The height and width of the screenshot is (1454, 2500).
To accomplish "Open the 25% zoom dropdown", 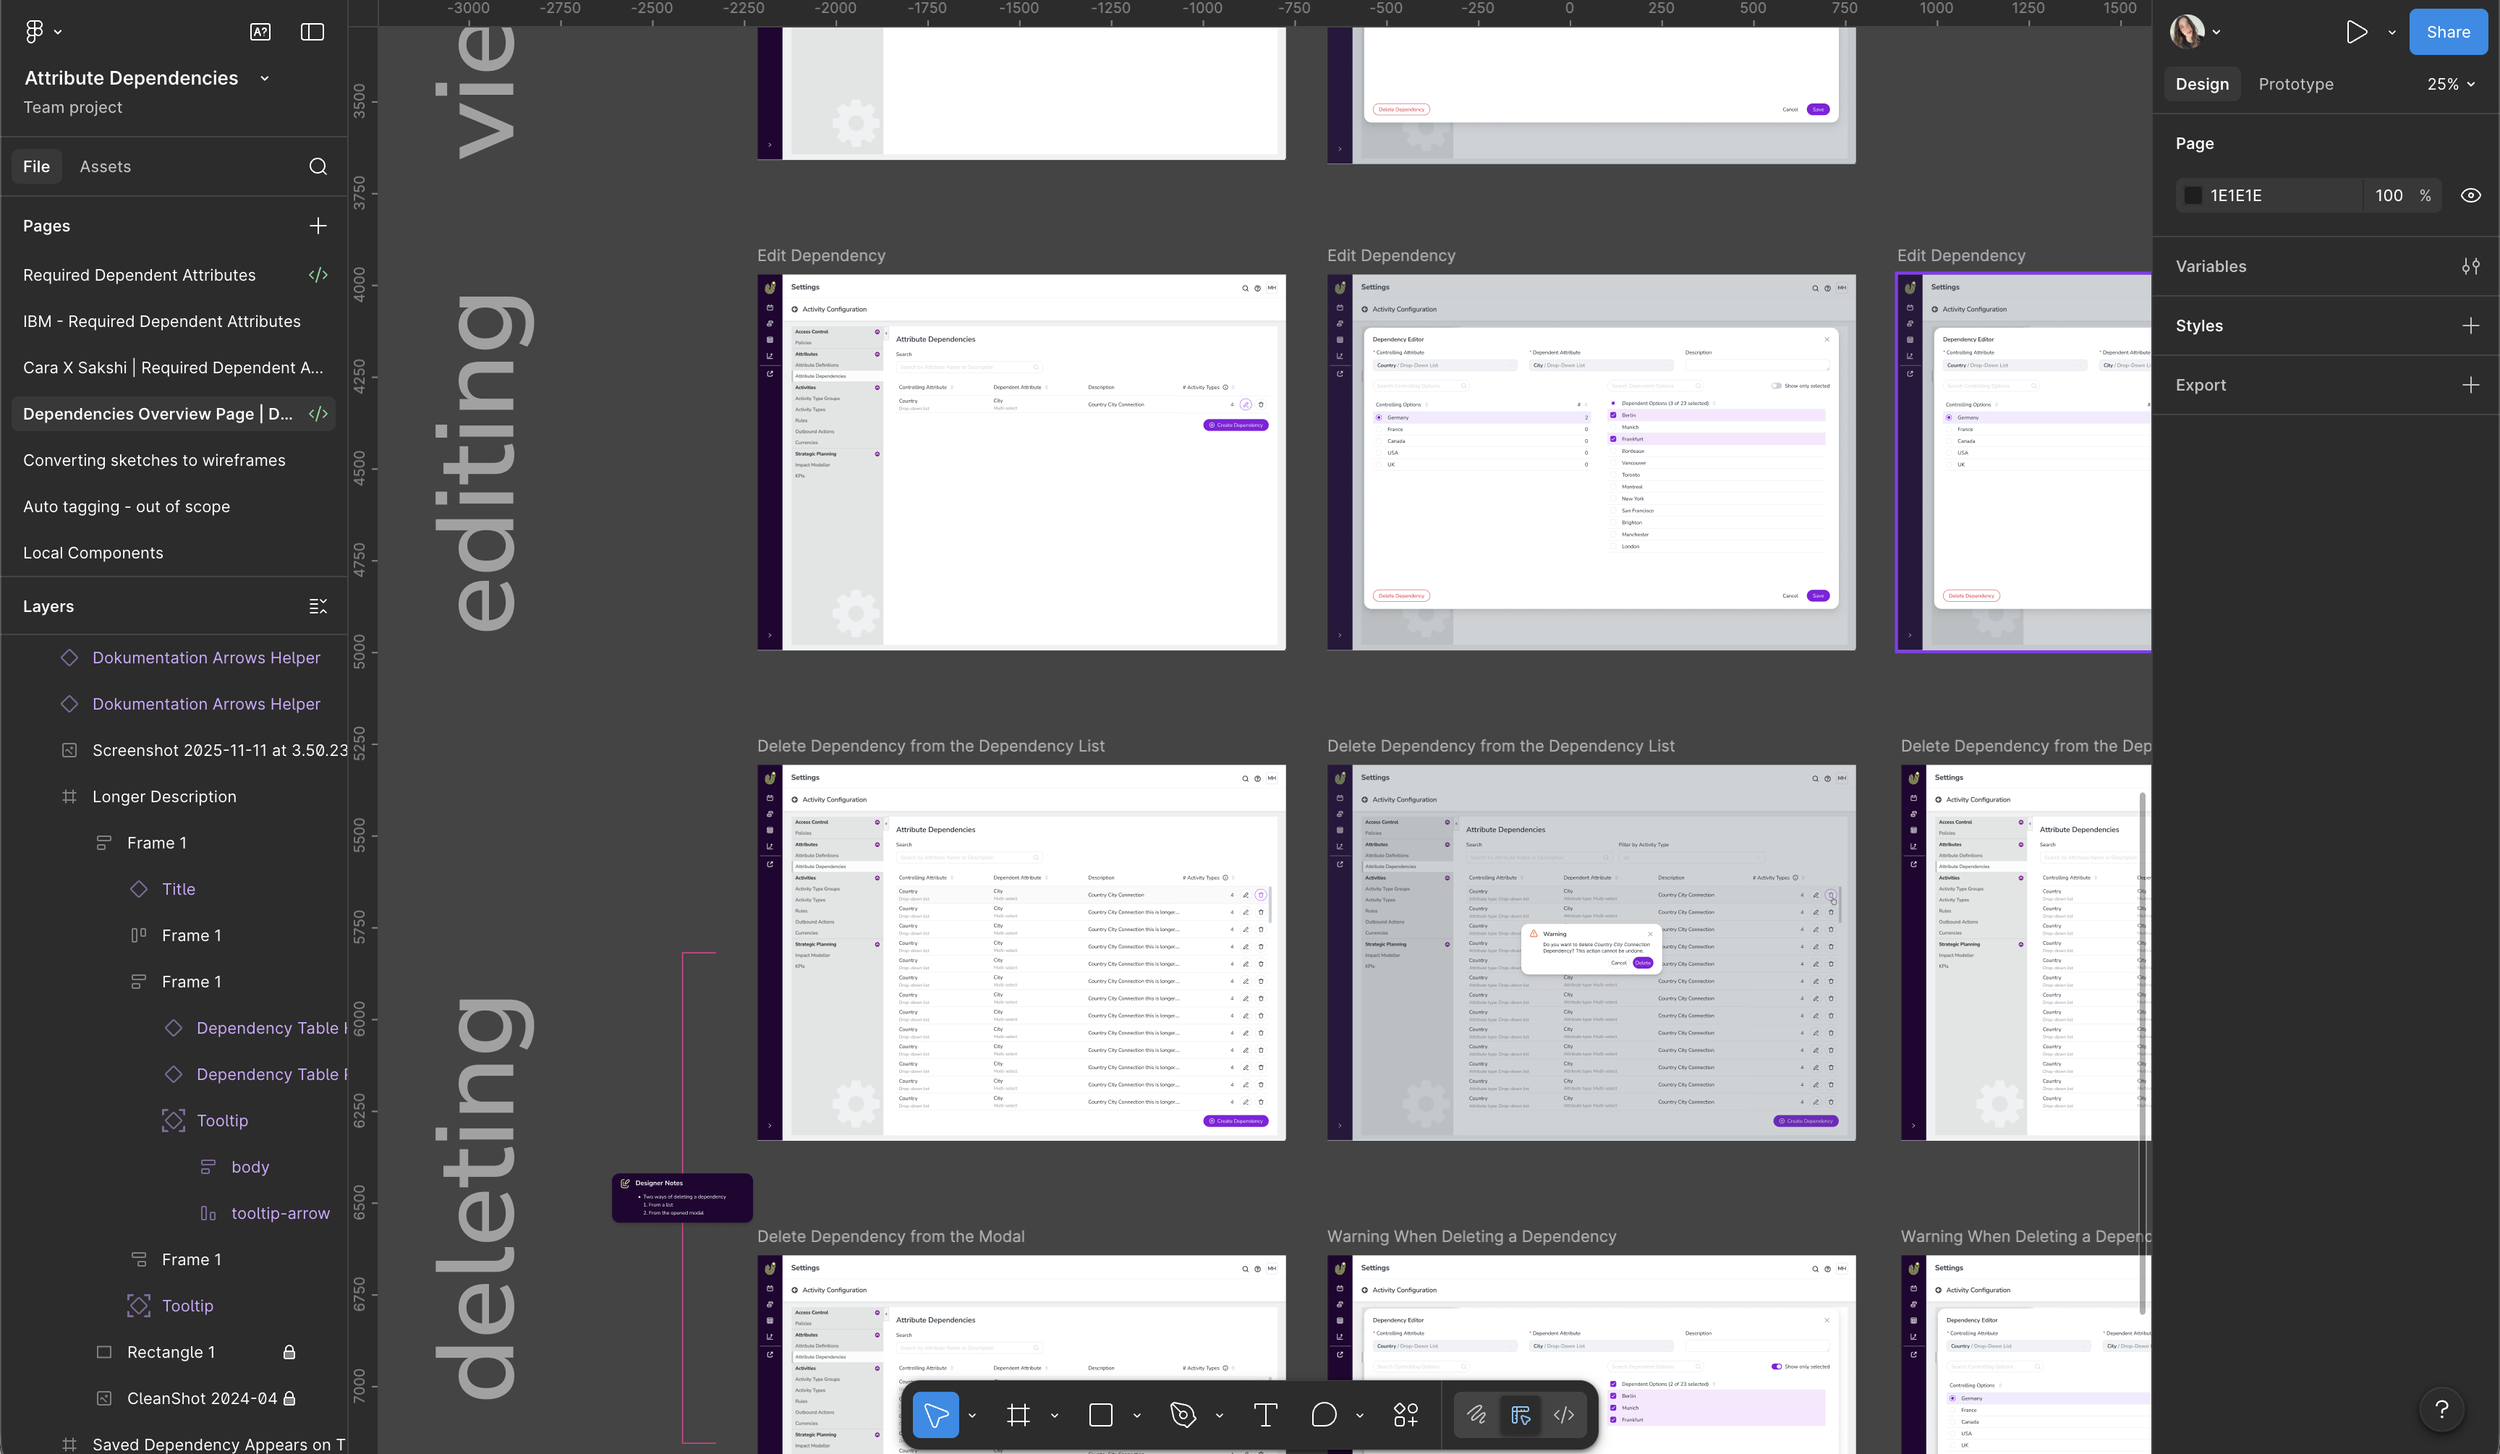I will 2450,84.
